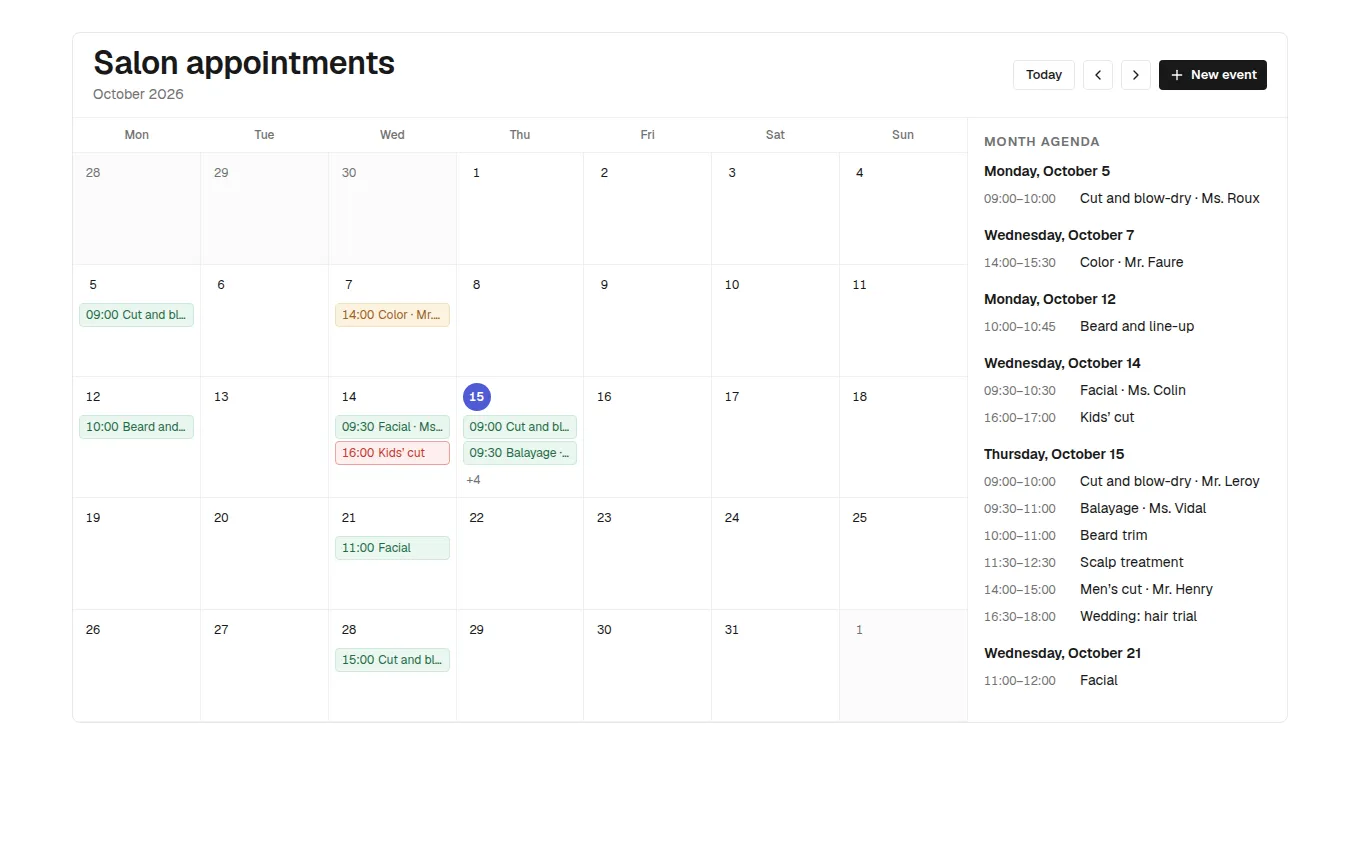Select day 1 of October (Thursday) in the grid

point(476,173)
